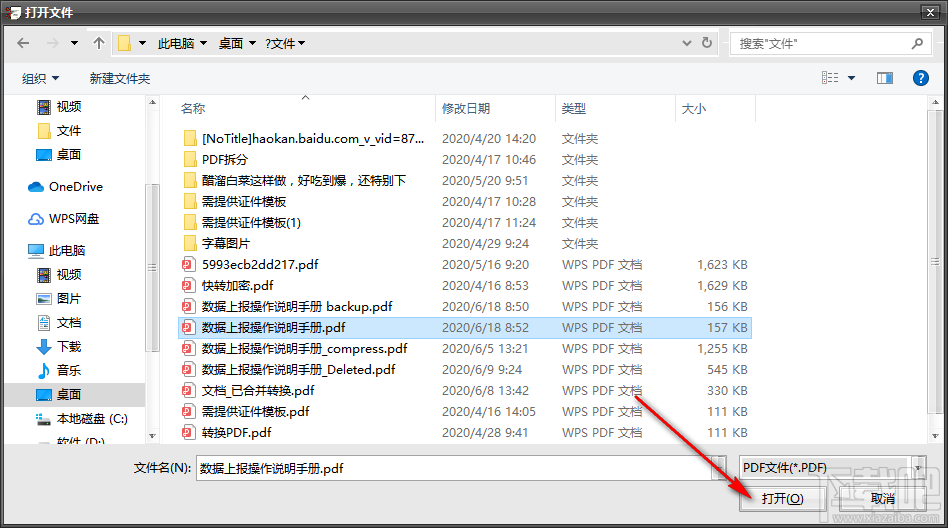Go forward with the right arrow
The height and width of the screenshot is (528, 948).
tap(53, 43)
